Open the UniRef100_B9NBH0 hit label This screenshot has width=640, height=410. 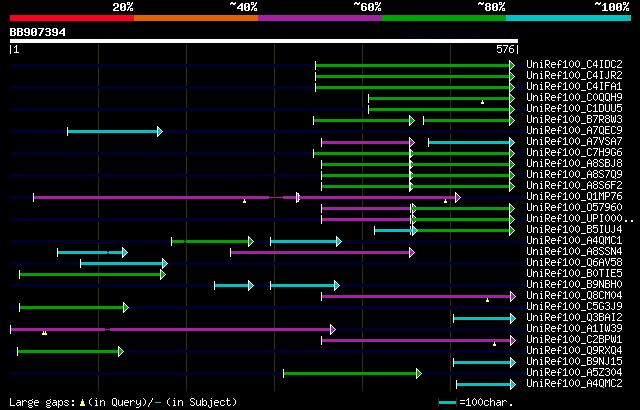[574, 285]
